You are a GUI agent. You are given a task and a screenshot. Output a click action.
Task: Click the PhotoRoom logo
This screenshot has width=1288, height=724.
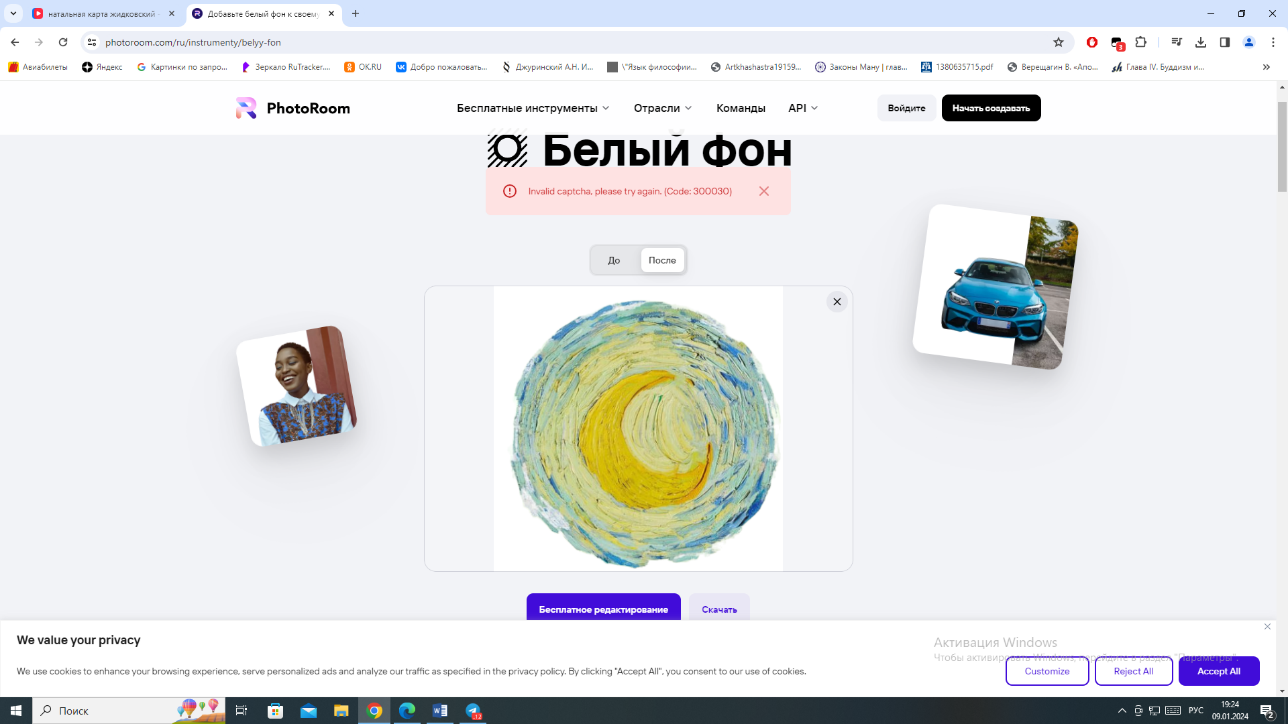point(293,108)
